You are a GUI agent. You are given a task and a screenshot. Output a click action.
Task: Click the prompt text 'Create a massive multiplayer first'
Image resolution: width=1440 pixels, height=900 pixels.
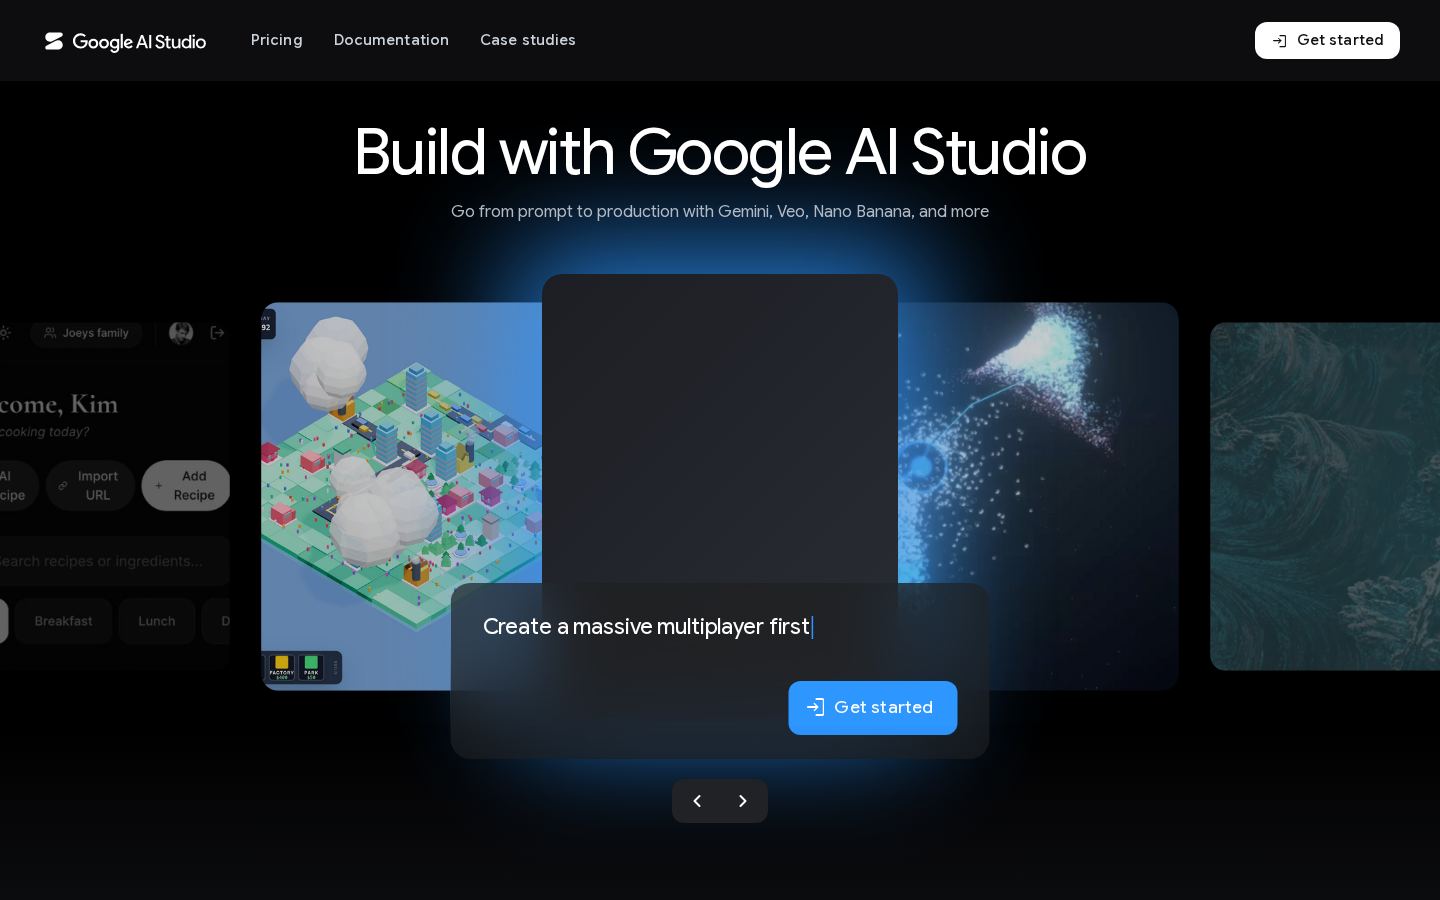(646, 626)
